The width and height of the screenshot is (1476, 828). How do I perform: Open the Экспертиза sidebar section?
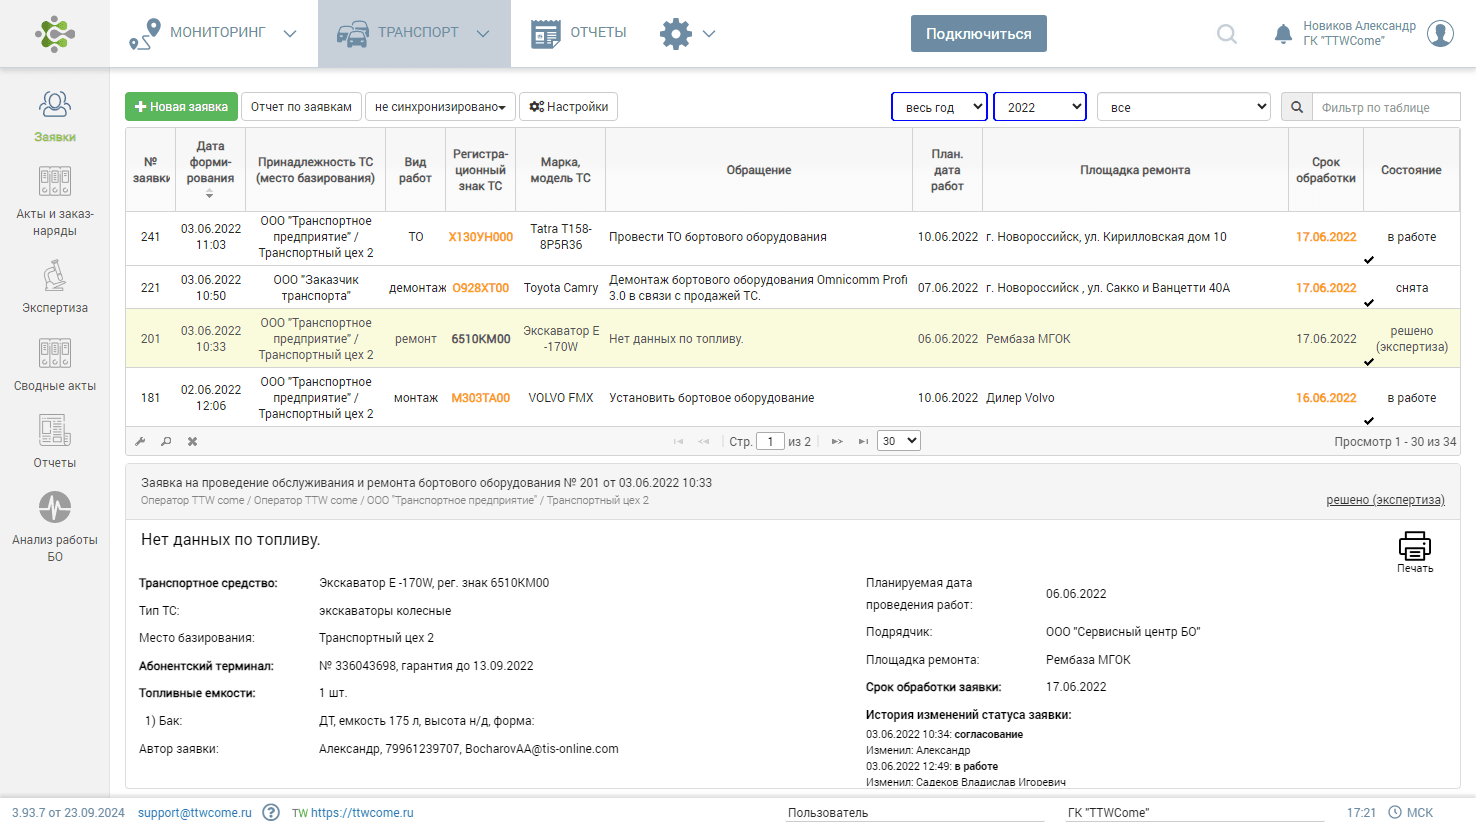click(x=55, y=287)
